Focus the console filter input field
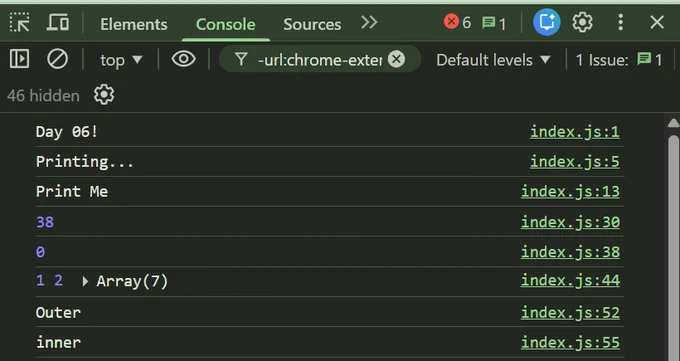680x361 pixels. coord(320,60)
